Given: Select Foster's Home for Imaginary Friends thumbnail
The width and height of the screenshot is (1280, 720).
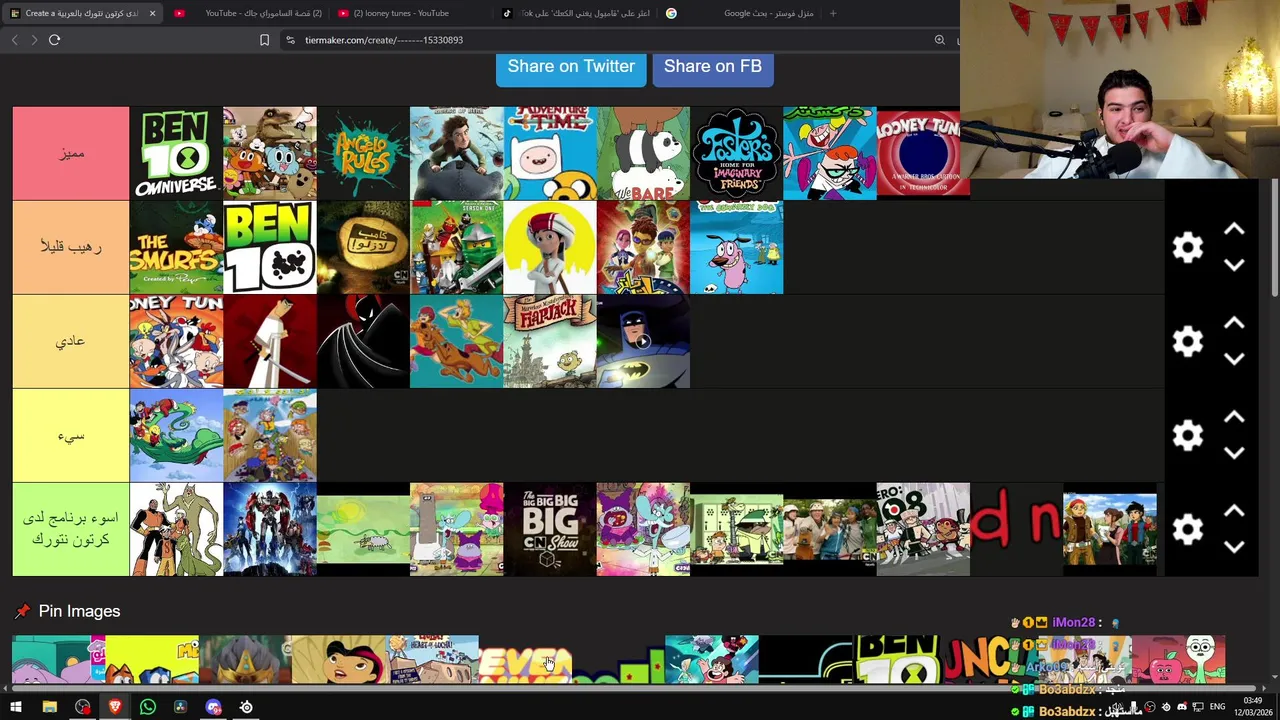Looking at the screenshot, I should pos(736,153).
